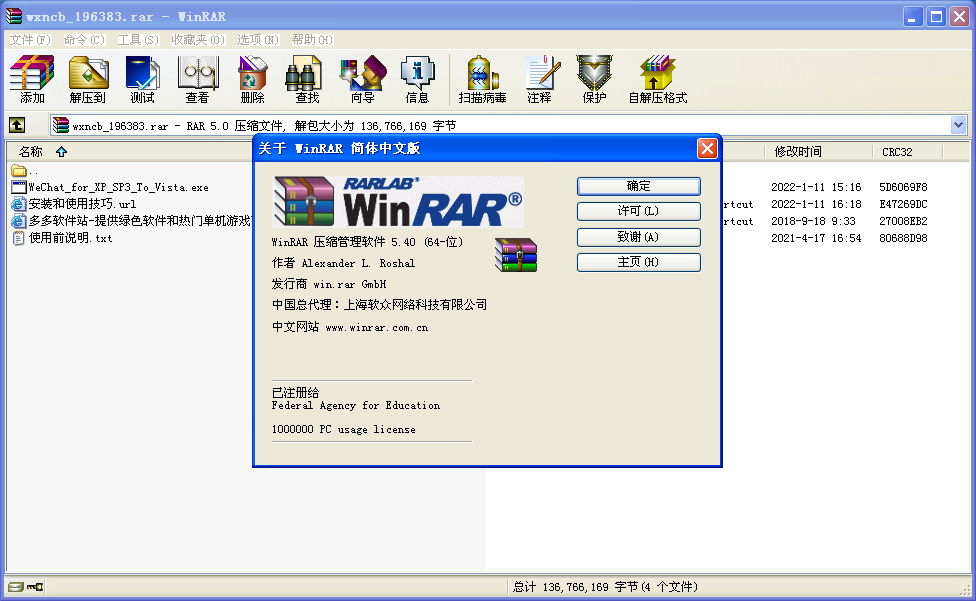
Task: Click CRC value E47269DC
Action: pyautogui.click(x=903, y=204)
